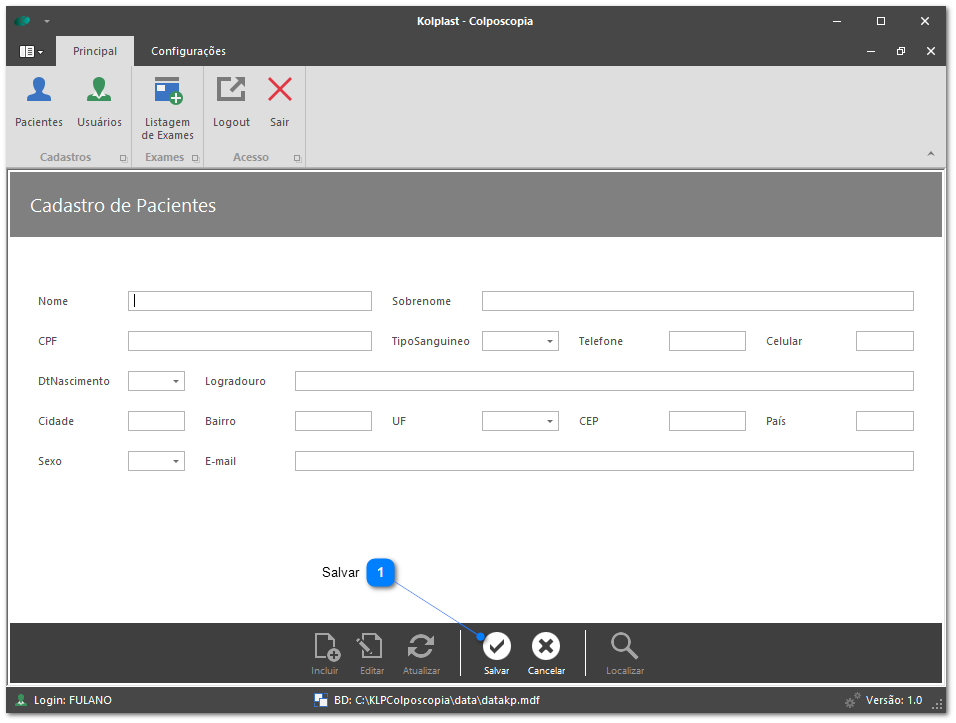The width and height of the screenshot is (956, 723).
Task: Click the E-mail input field
Action: [x=604, y=461]
